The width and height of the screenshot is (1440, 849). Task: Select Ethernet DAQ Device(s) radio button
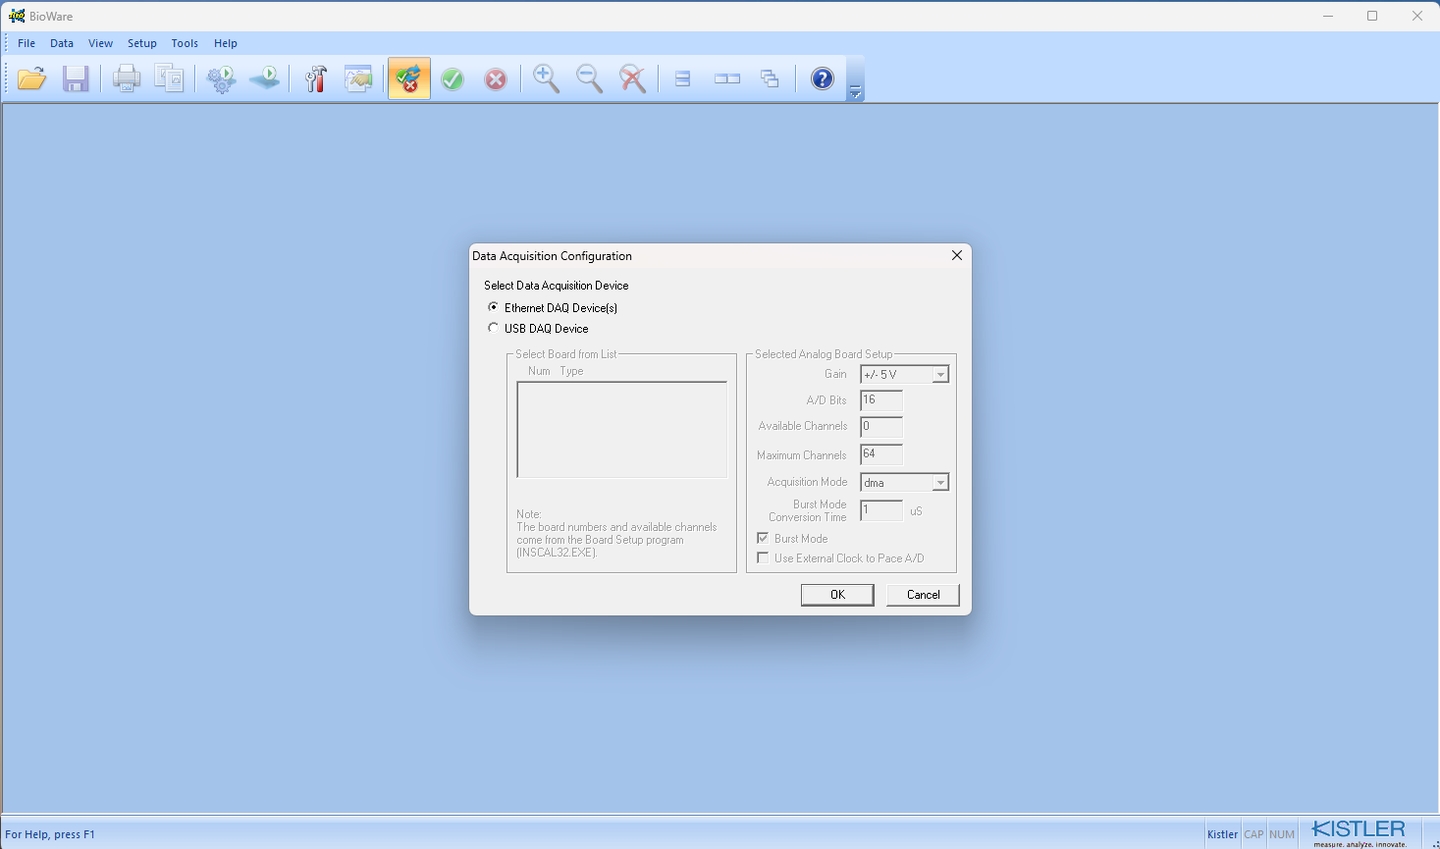(x=493, y=307)
